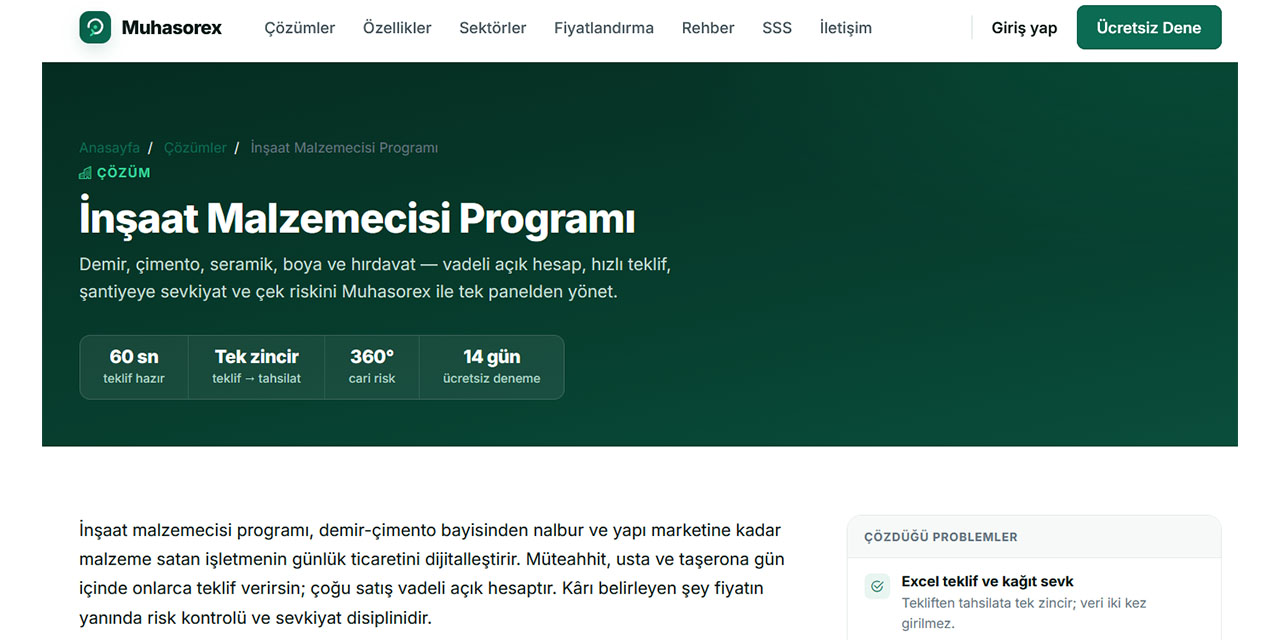This screenshot has height=640, width=1280.
Task: Start with the Ücretsiz Dene button
Action: tap(1149, 27)
